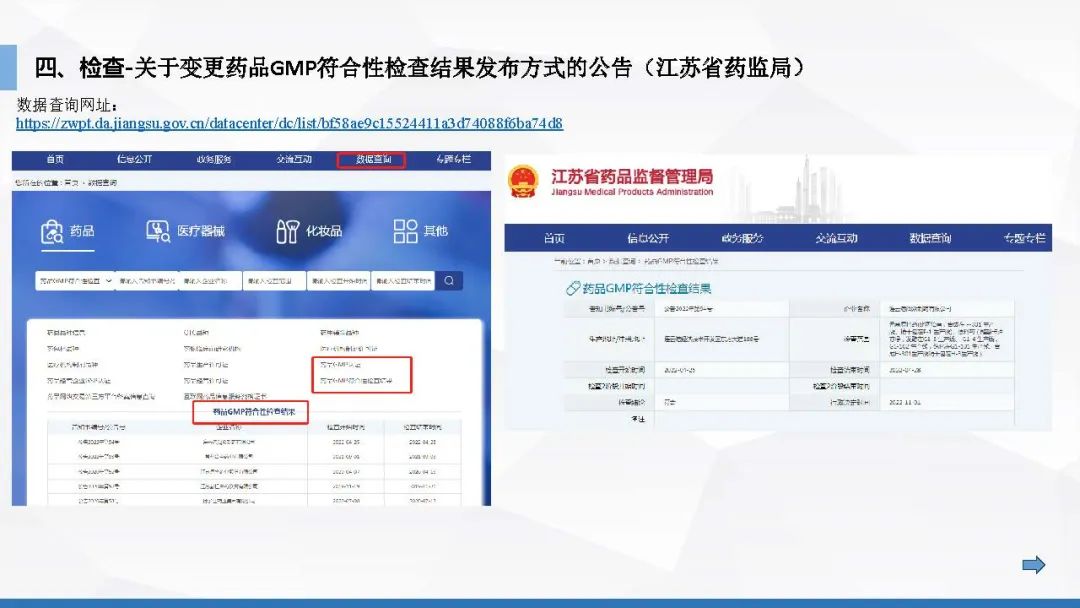Select the 其他 category grid icon
Viewport: 1080px width, 608px height.
coord(405,232)
